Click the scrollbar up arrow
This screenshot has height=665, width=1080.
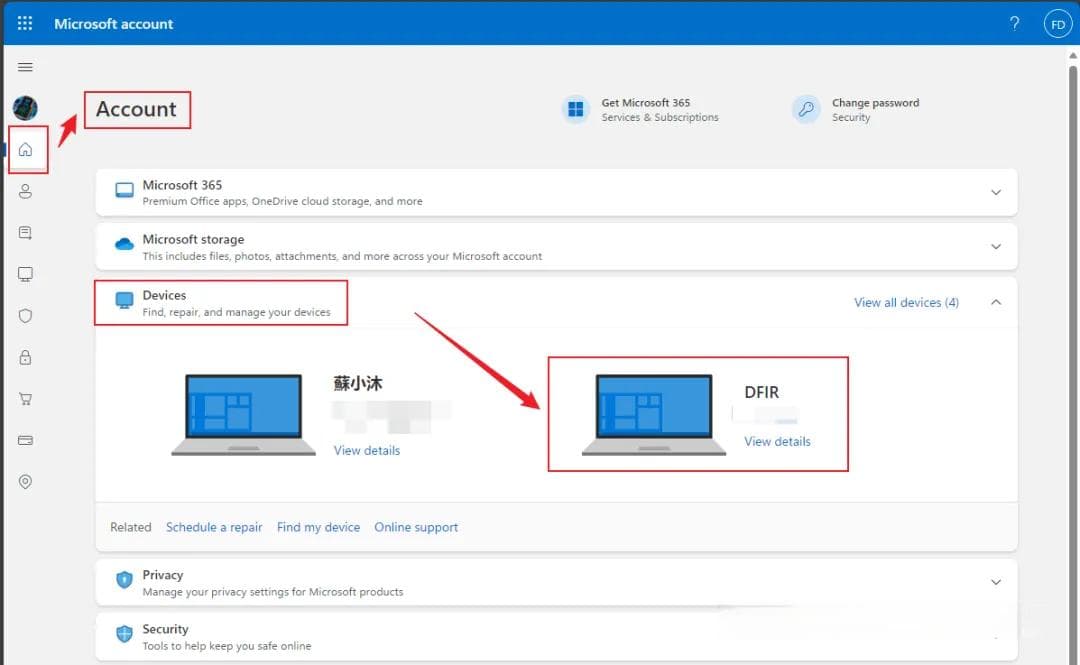(1073, 55)
